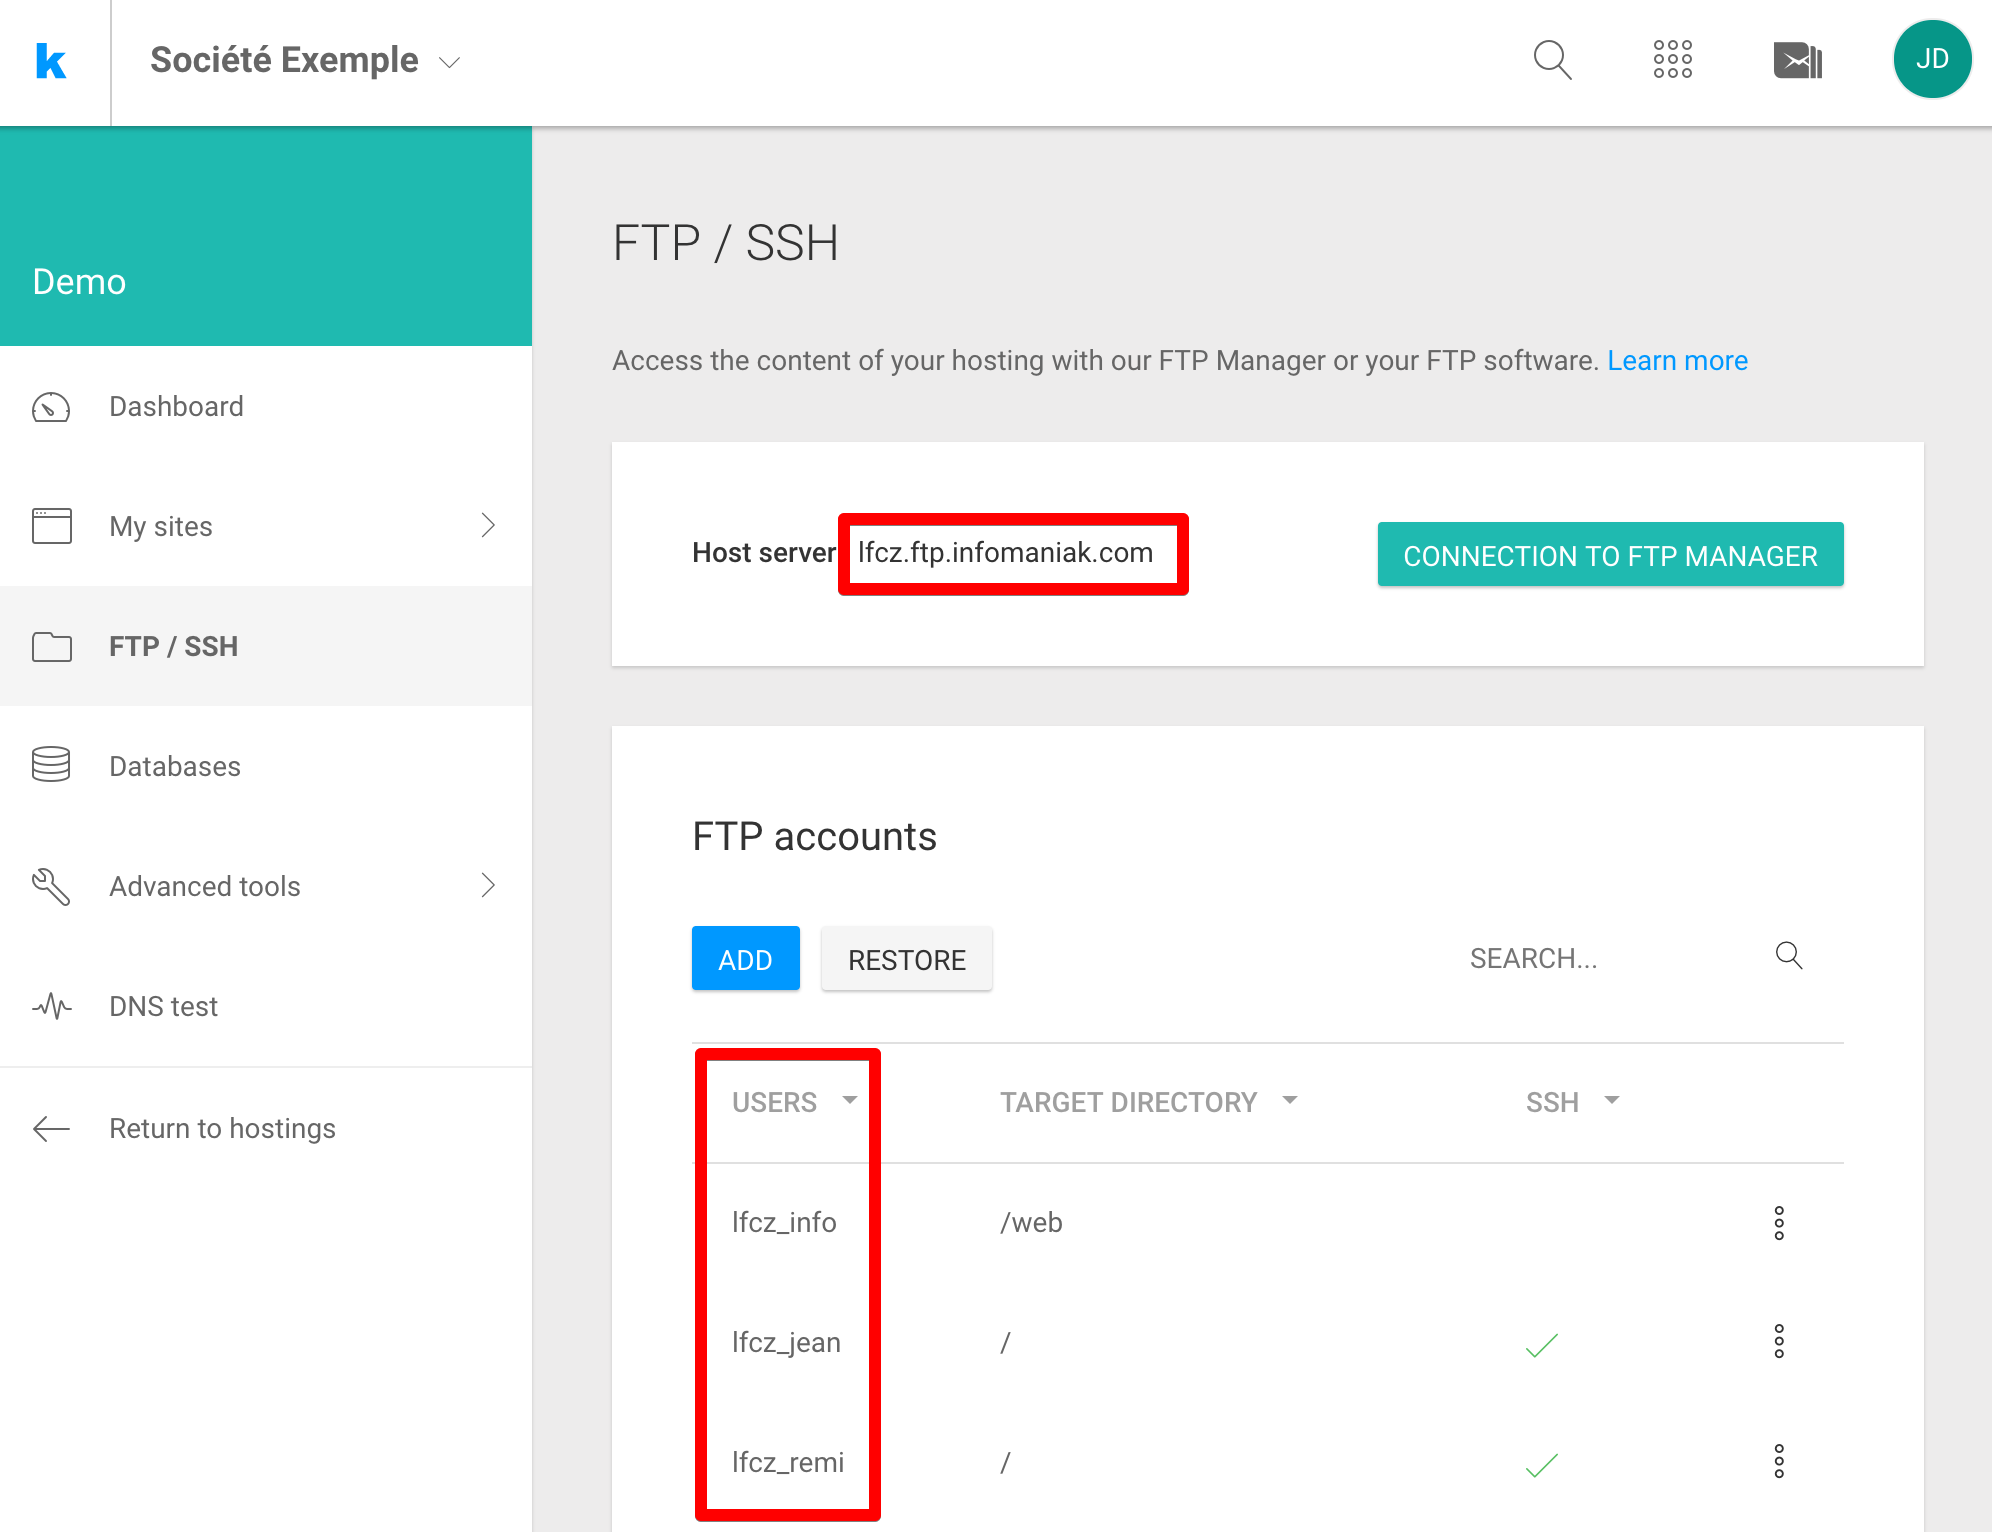Click SSH checkmark for lfcz_jean
The height and width of the screenshot is (1532, 1992).
(1541, 1345)
